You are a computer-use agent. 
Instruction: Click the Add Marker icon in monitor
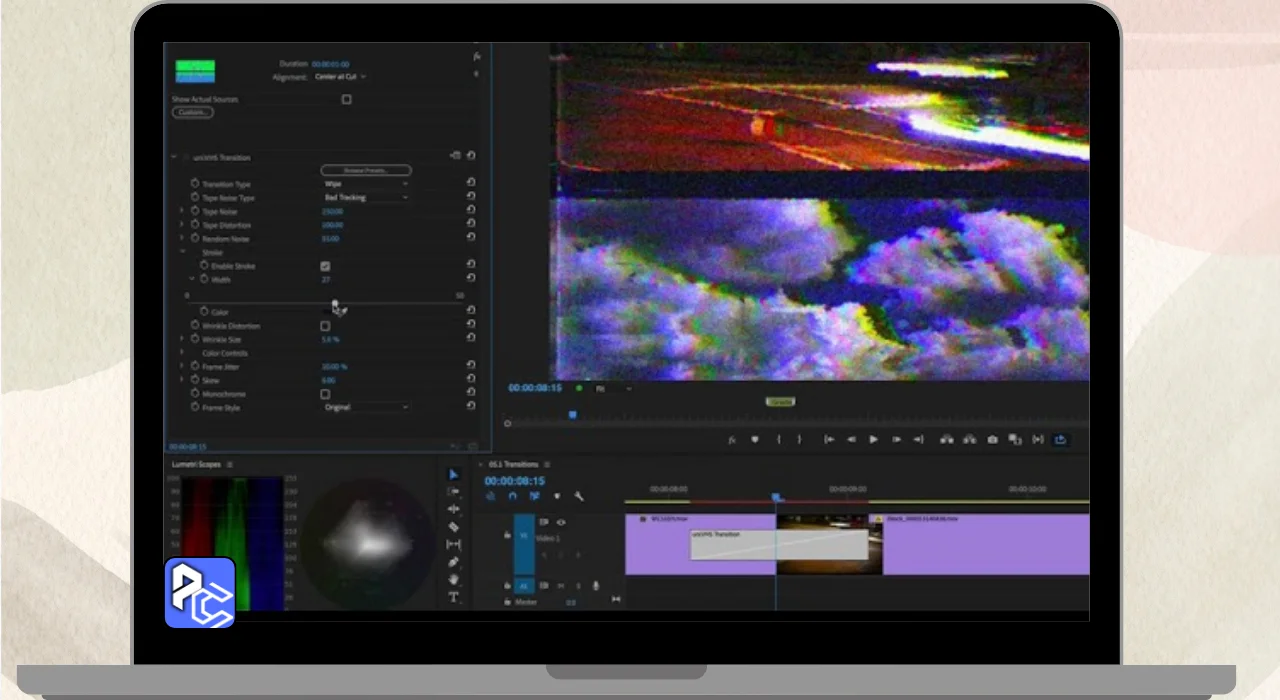coord(755,439)
